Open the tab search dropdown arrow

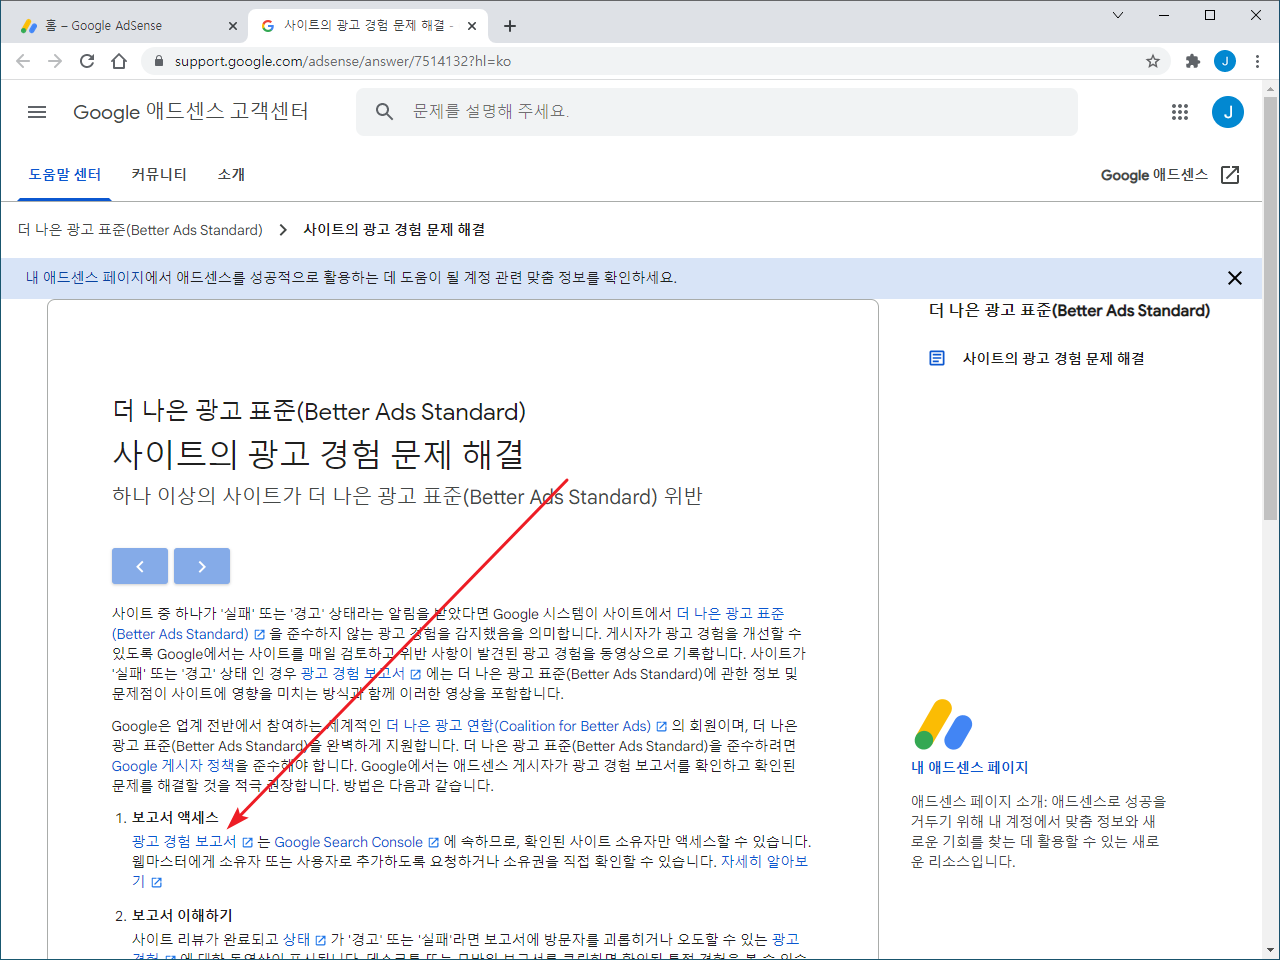pyautogui.click(x=1118, y=15)
